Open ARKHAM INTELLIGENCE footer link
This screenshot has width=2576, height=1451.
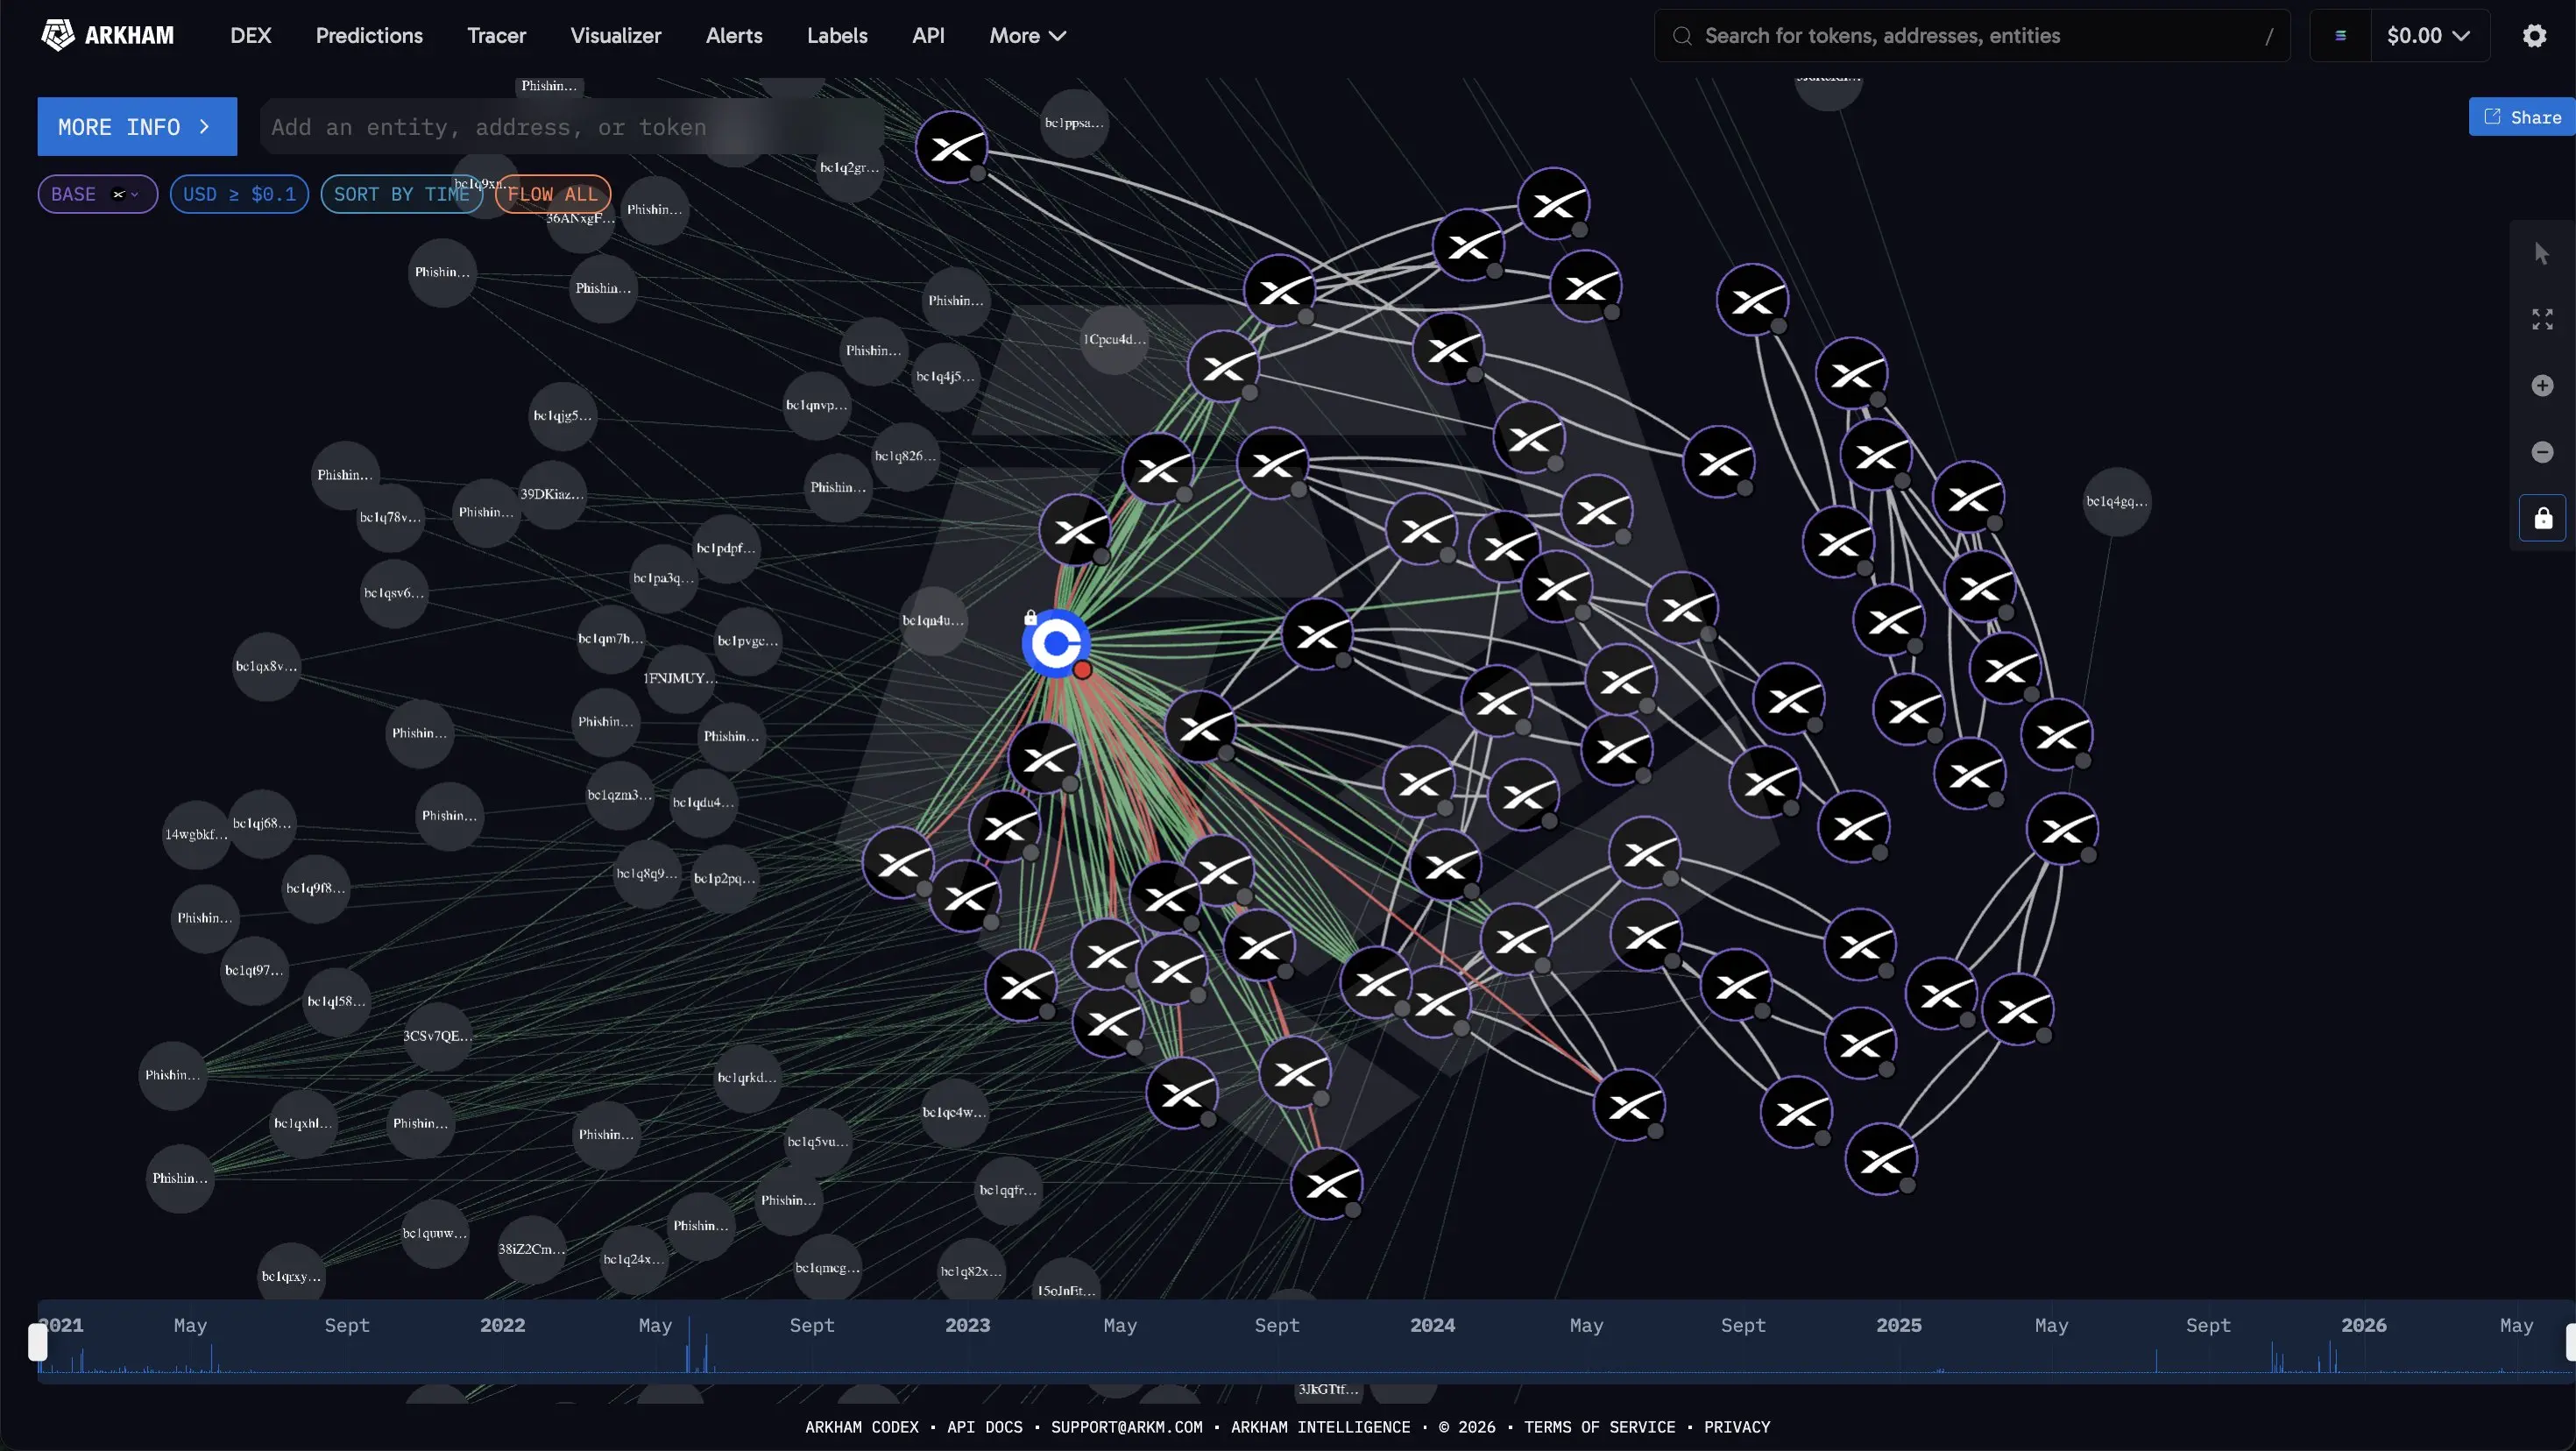click(x=1321, y=1427)
